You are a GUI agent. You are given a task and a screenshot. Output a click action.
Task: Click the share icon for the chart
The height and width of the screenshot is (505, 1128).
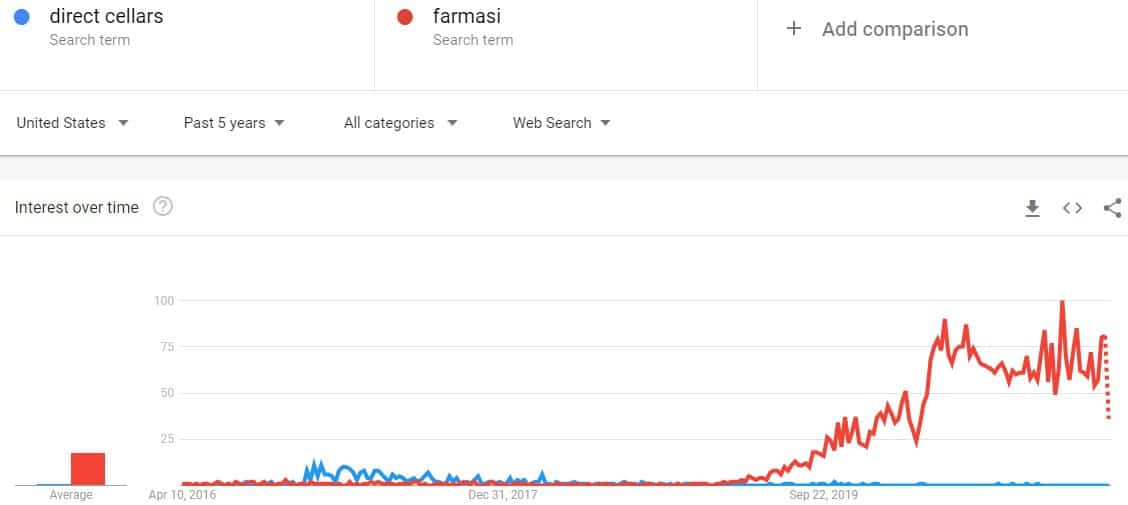1112,208
